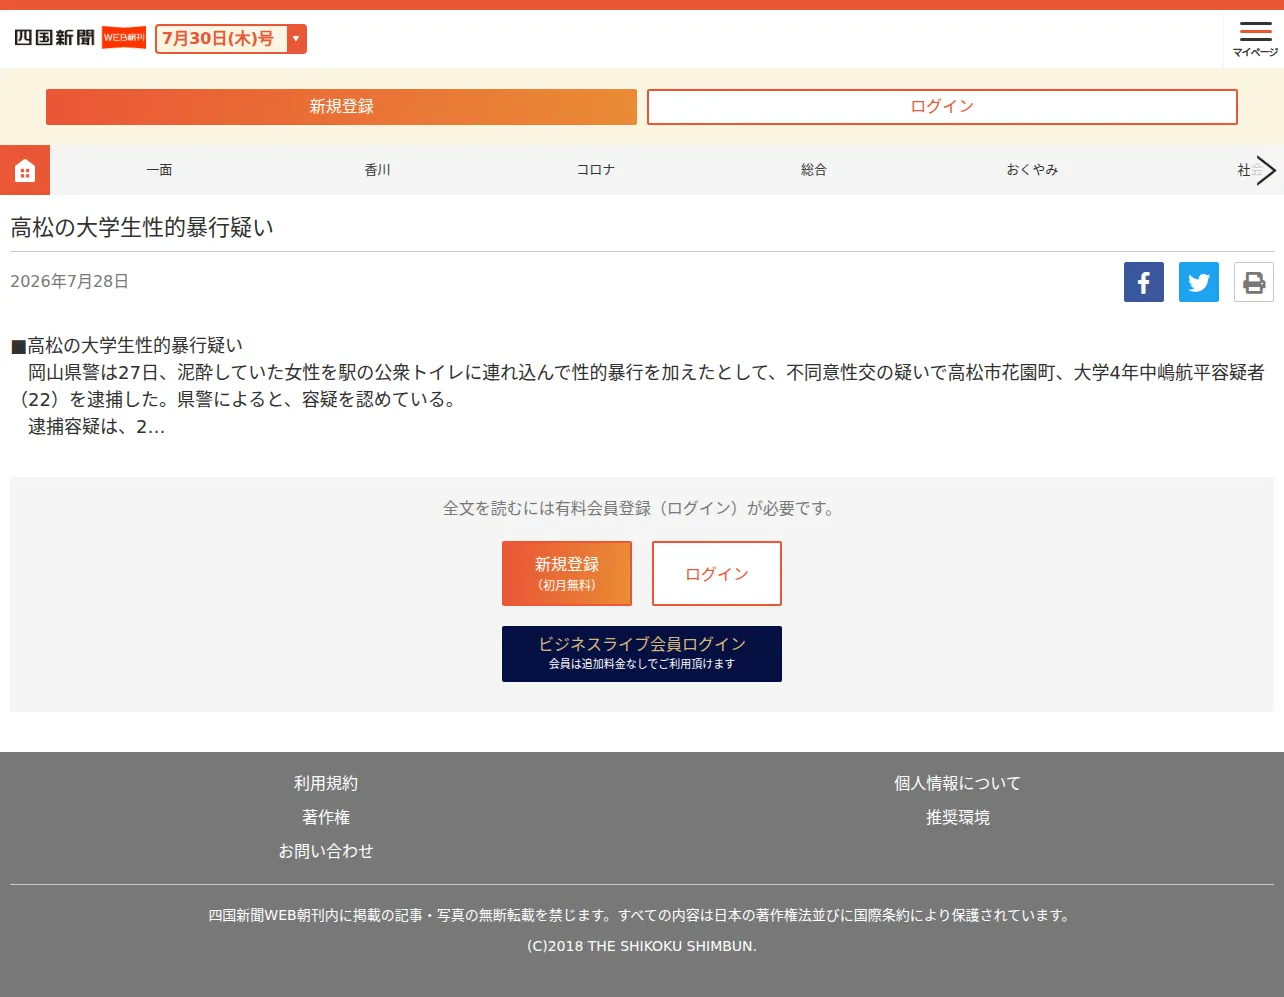Click the article date 2026年7月28日
The width and height of the screenshot is (1284, 997).
[70, 282]
